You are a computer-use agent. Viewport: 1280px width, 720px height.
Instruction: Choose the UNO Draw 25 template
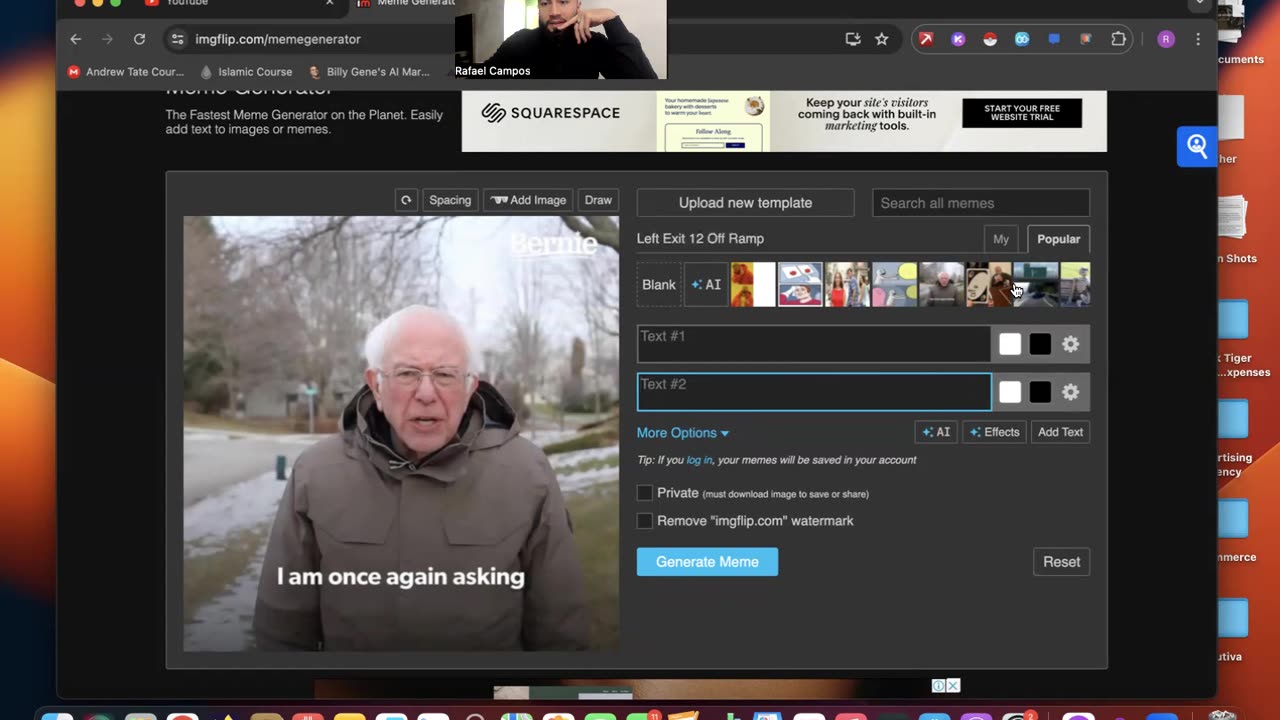click(988, 285)
